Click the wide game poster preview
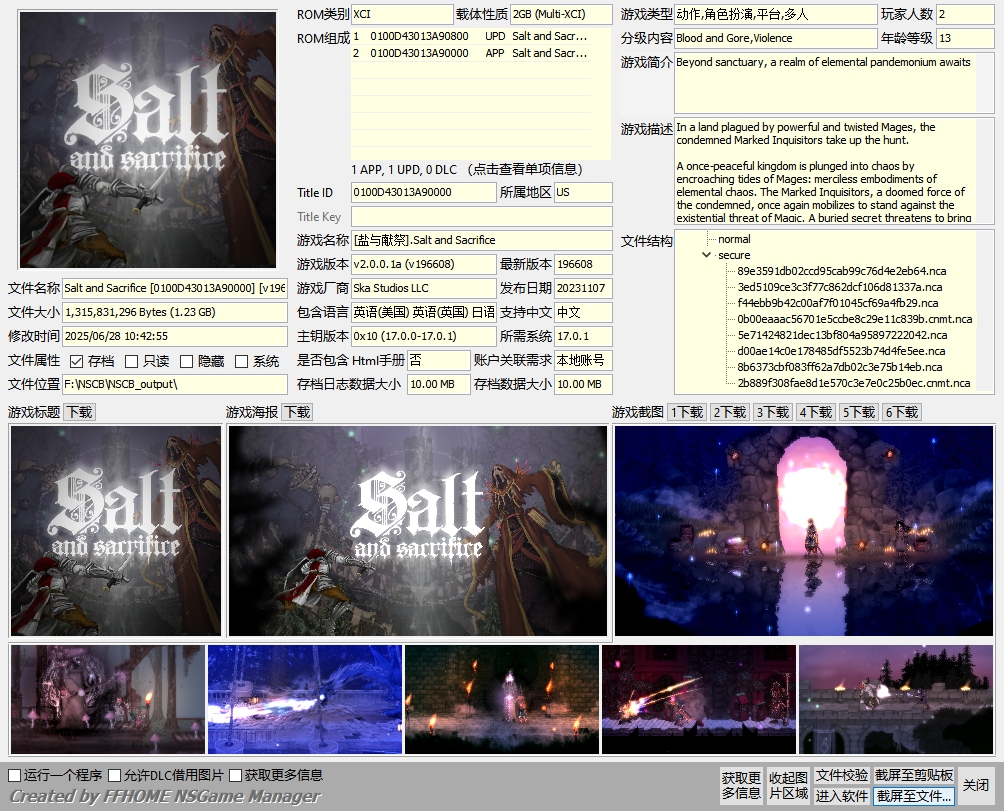This screenshot has height=811, width=1004. point(418,531)
